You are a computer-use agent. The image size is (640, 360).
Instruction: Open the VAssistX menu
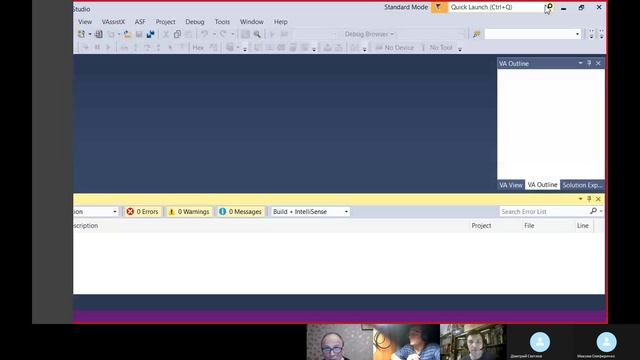(x=113, y=22)
